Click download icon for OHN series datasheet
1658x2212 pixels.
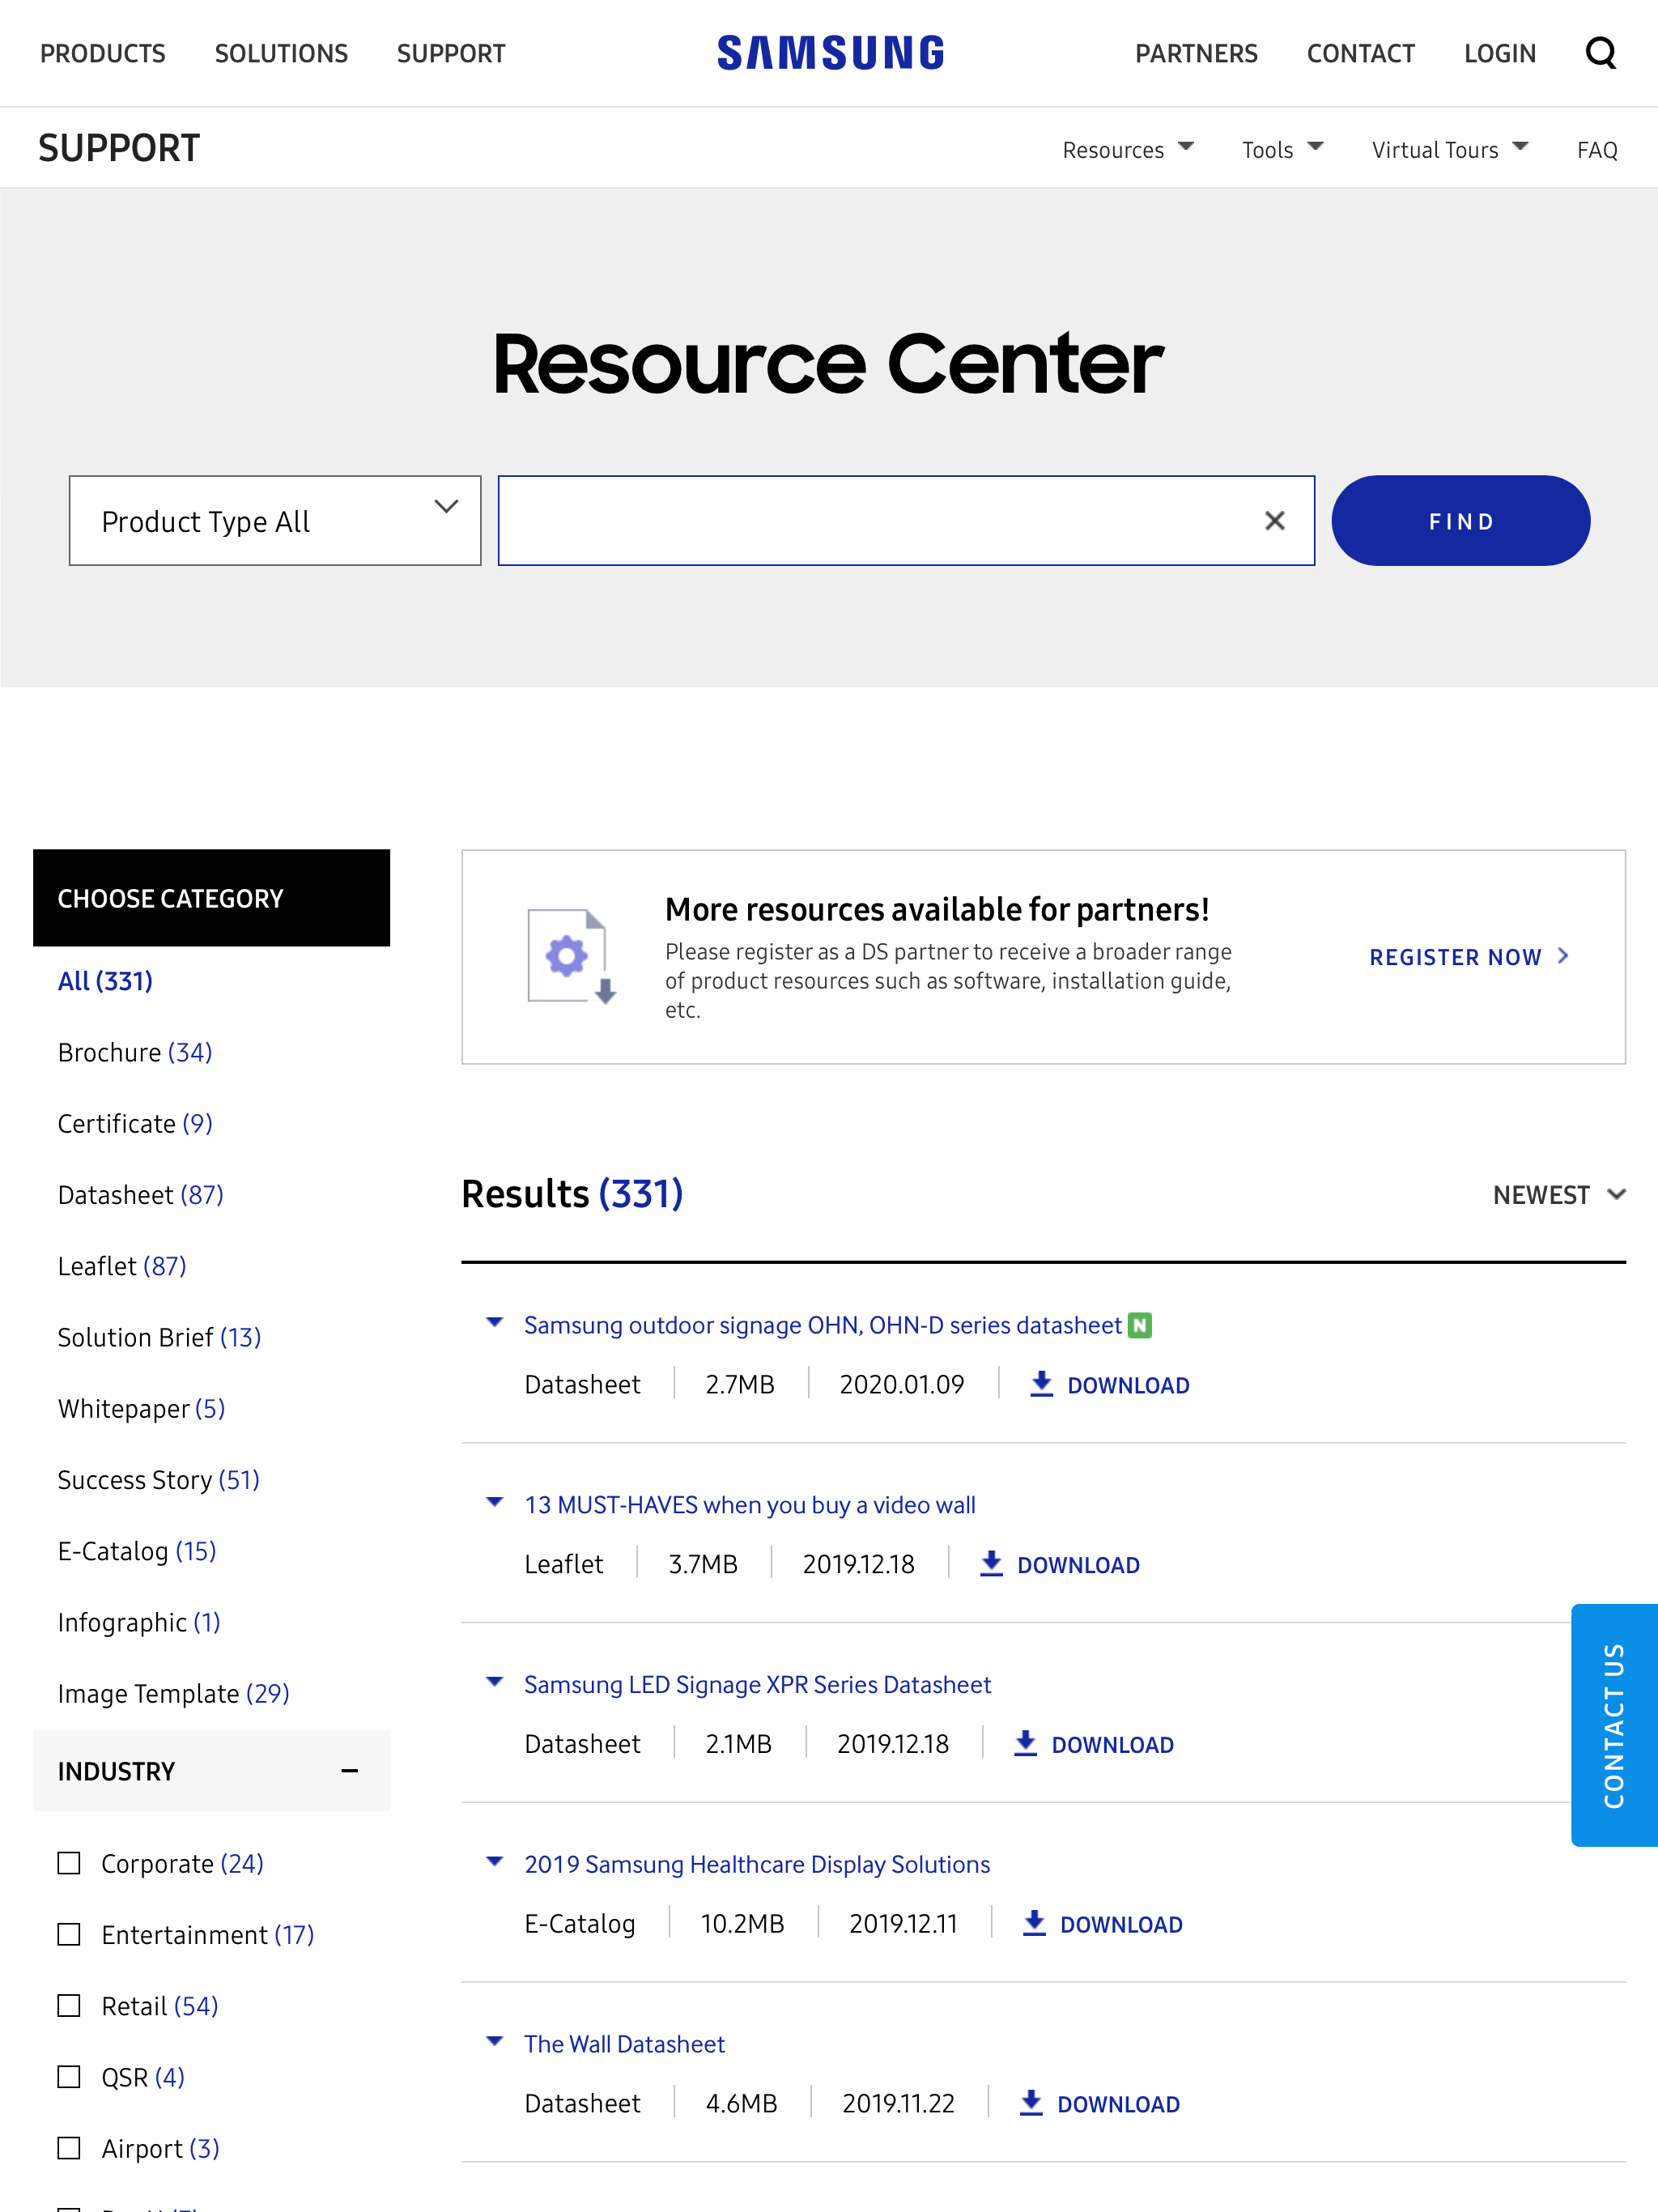tap(1041, 1384)
